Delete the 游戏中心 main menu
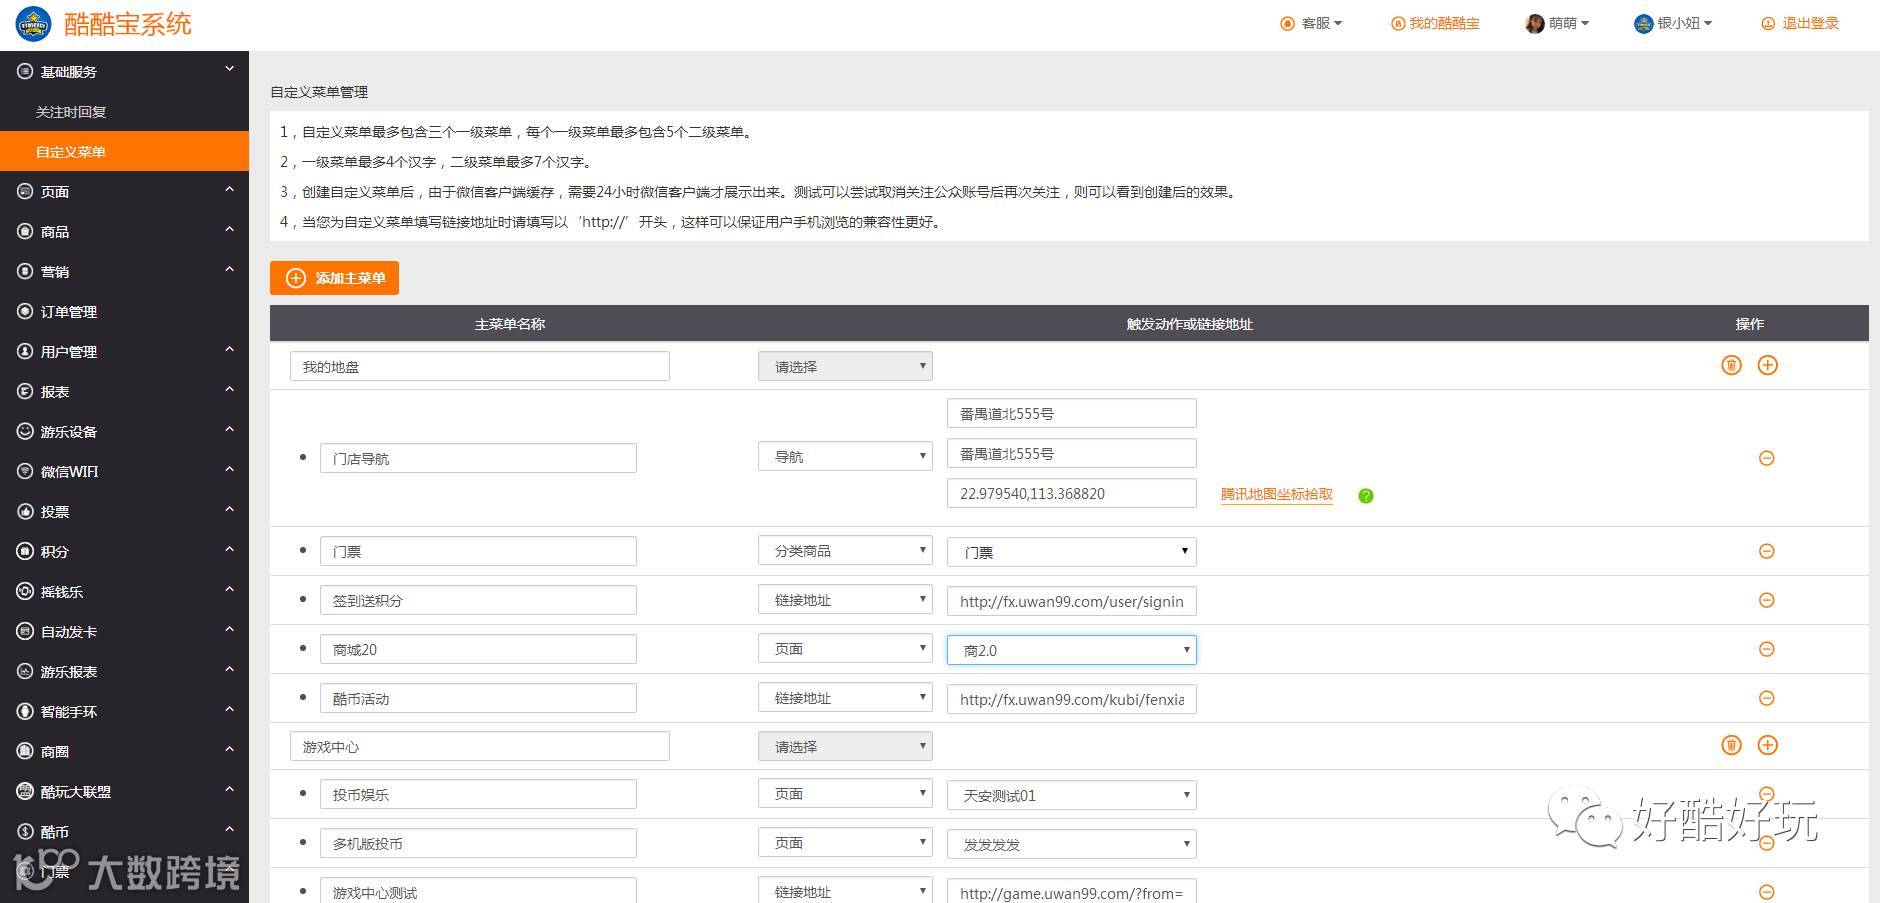 point(1731,745)
